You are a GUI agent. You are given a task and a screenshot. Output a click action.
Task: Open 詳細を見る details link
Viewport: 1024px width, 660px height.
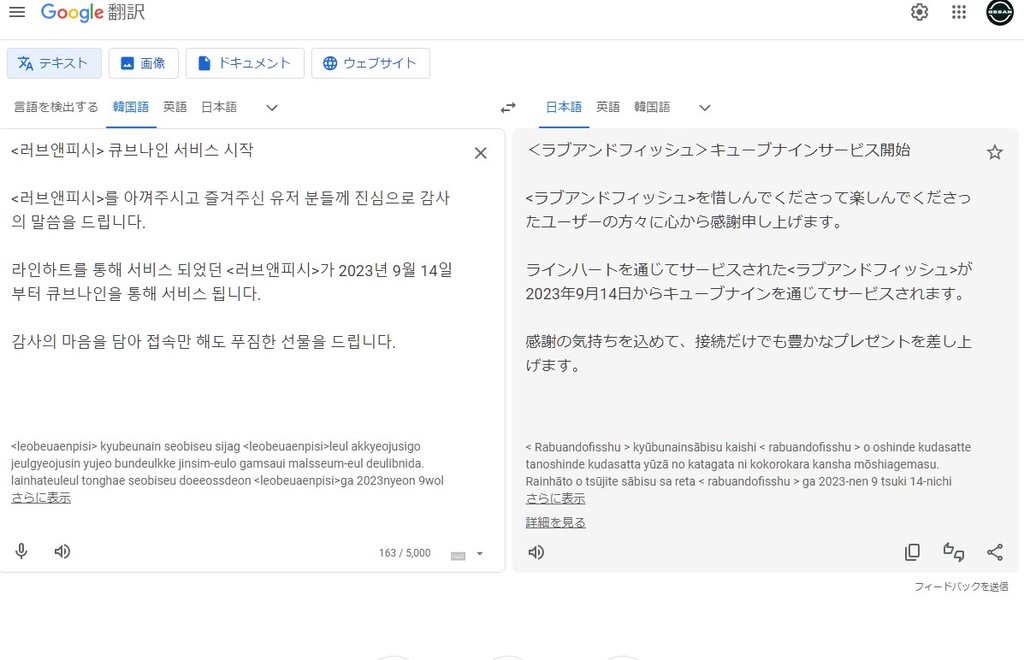556,522
